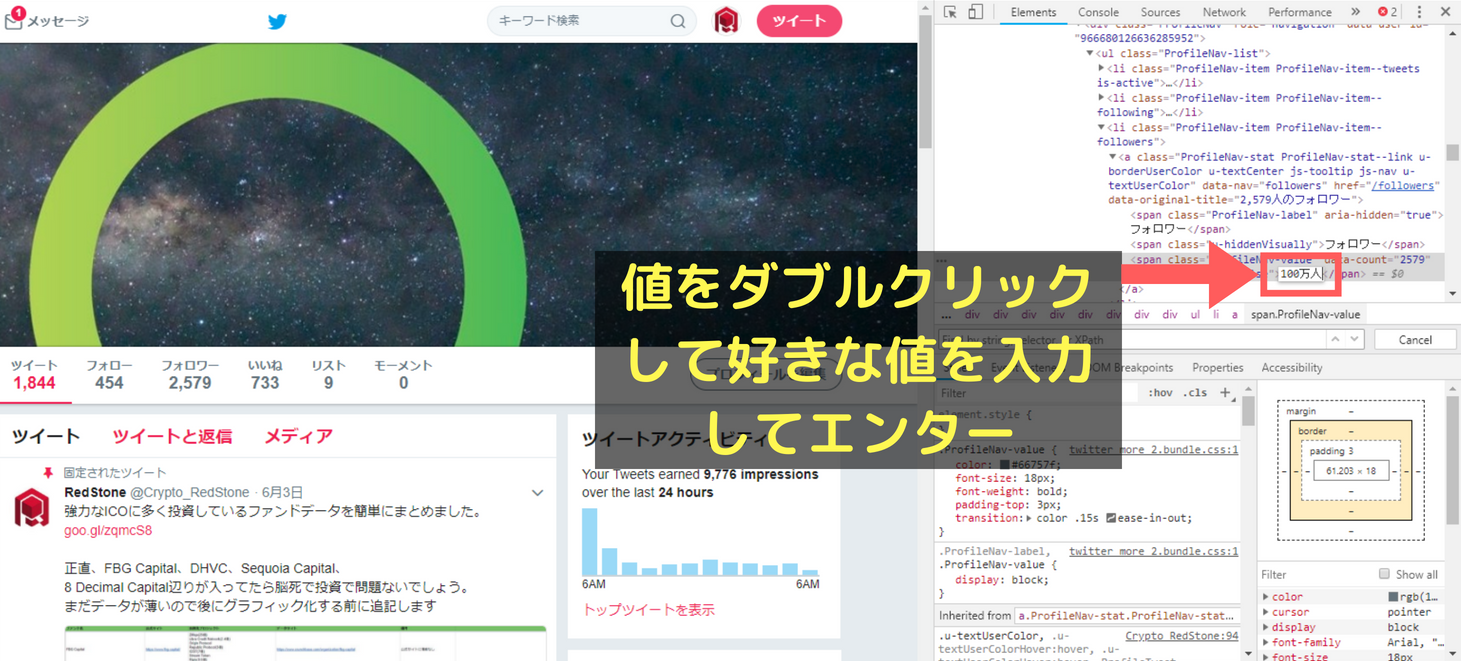1461x661 pixels.
Task: Toggle the device toolbar icon in DevTools
Action: tap(975, 12)
